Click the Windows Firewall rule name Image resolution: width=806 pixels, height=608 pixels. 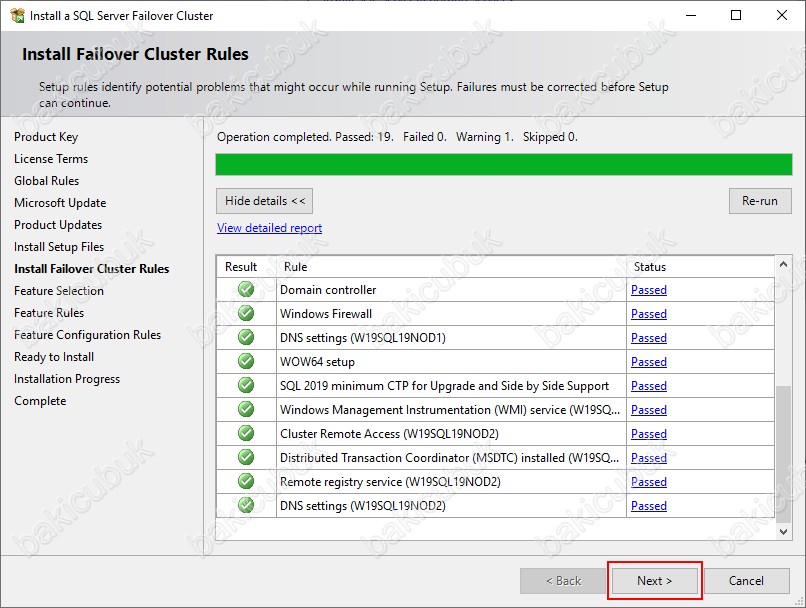[326, 314]
